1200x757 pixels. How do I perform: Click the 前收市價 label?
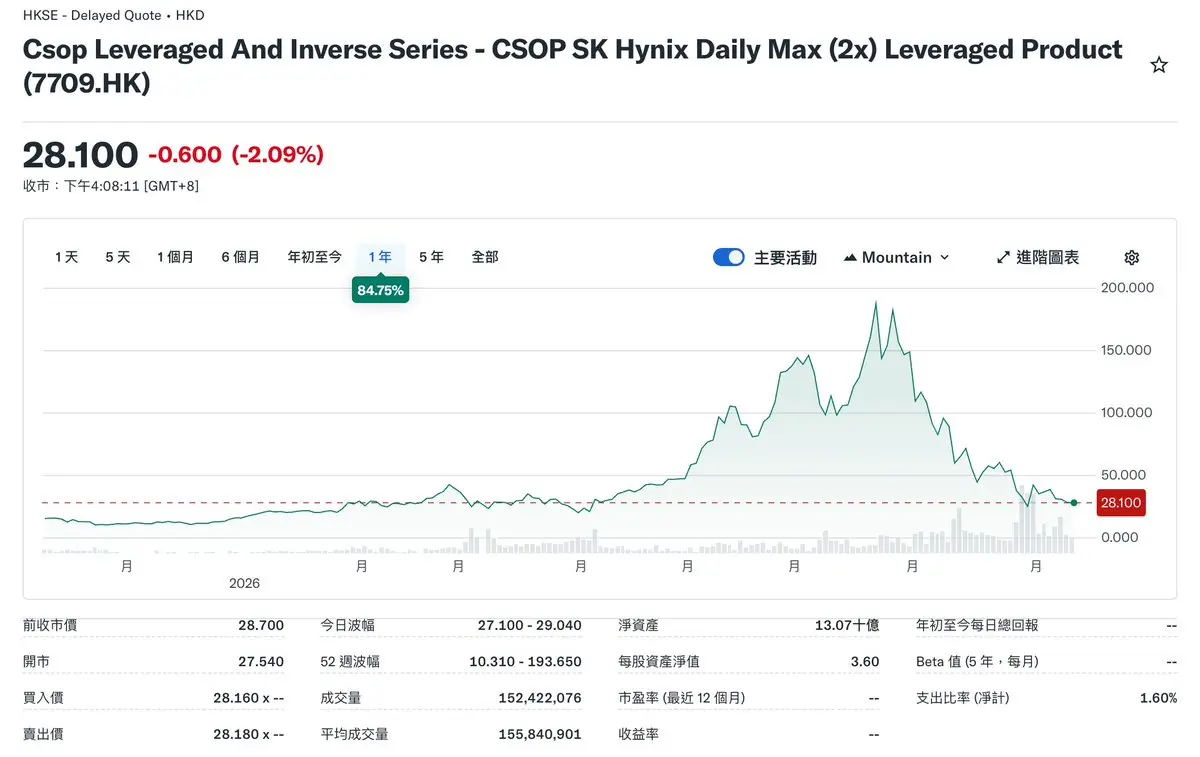(x=50, y=626)
